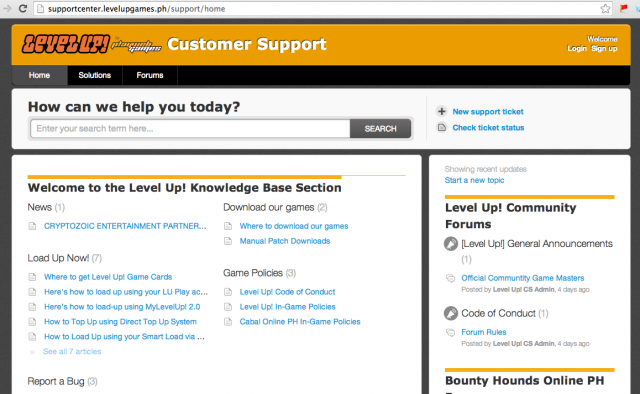Click Start a new topic link
Screen dimensions: 640x394
(474, 180)
